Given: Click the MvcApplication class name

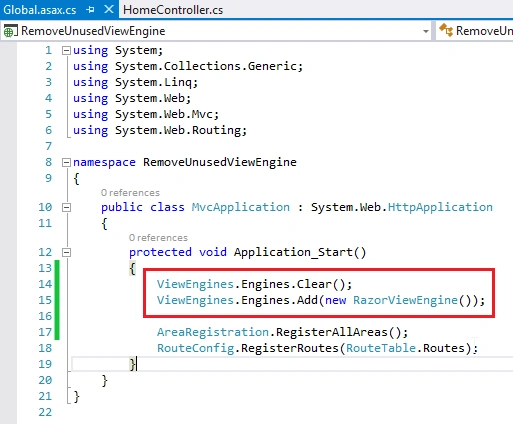Looking at the screenshot, I should tap(241, 207).
